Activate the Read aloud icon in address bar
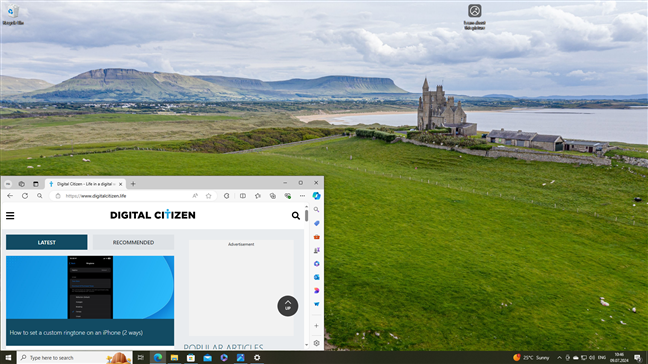The height and width of the screenshot is (364, 648). click(195, 196)
